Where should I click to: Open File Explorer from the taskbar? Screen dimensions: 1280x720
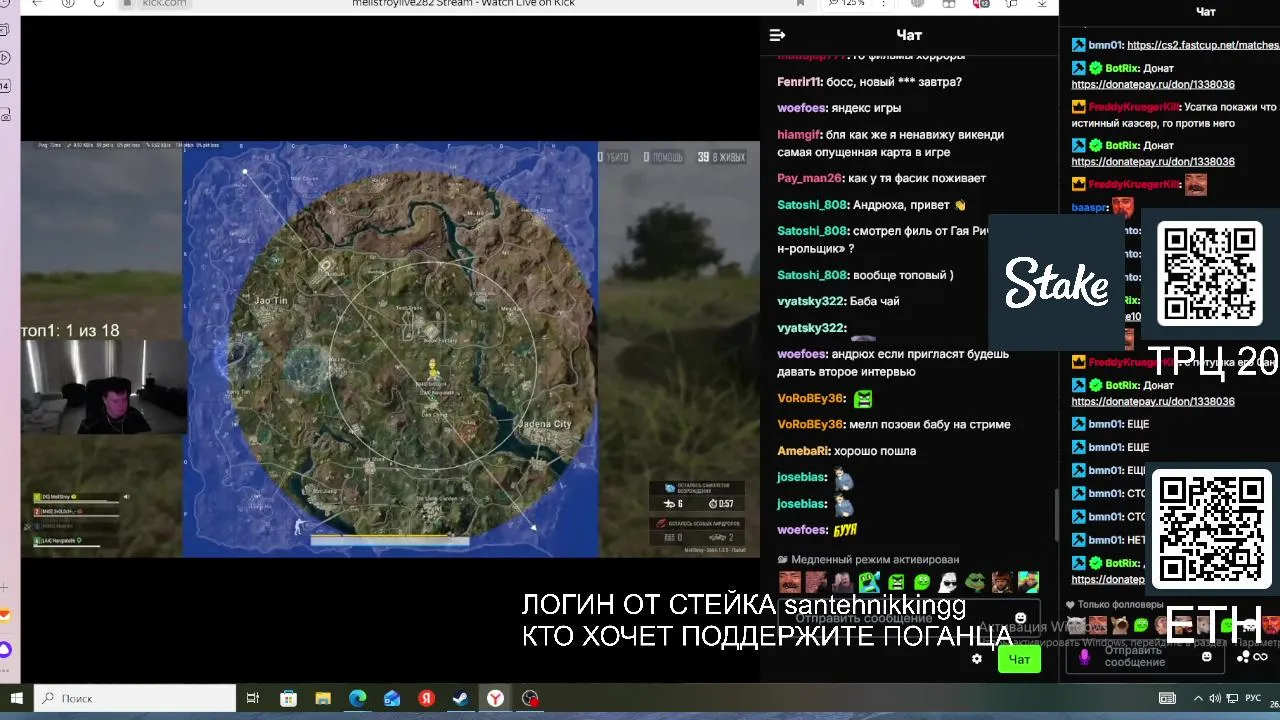pos(323,698)
